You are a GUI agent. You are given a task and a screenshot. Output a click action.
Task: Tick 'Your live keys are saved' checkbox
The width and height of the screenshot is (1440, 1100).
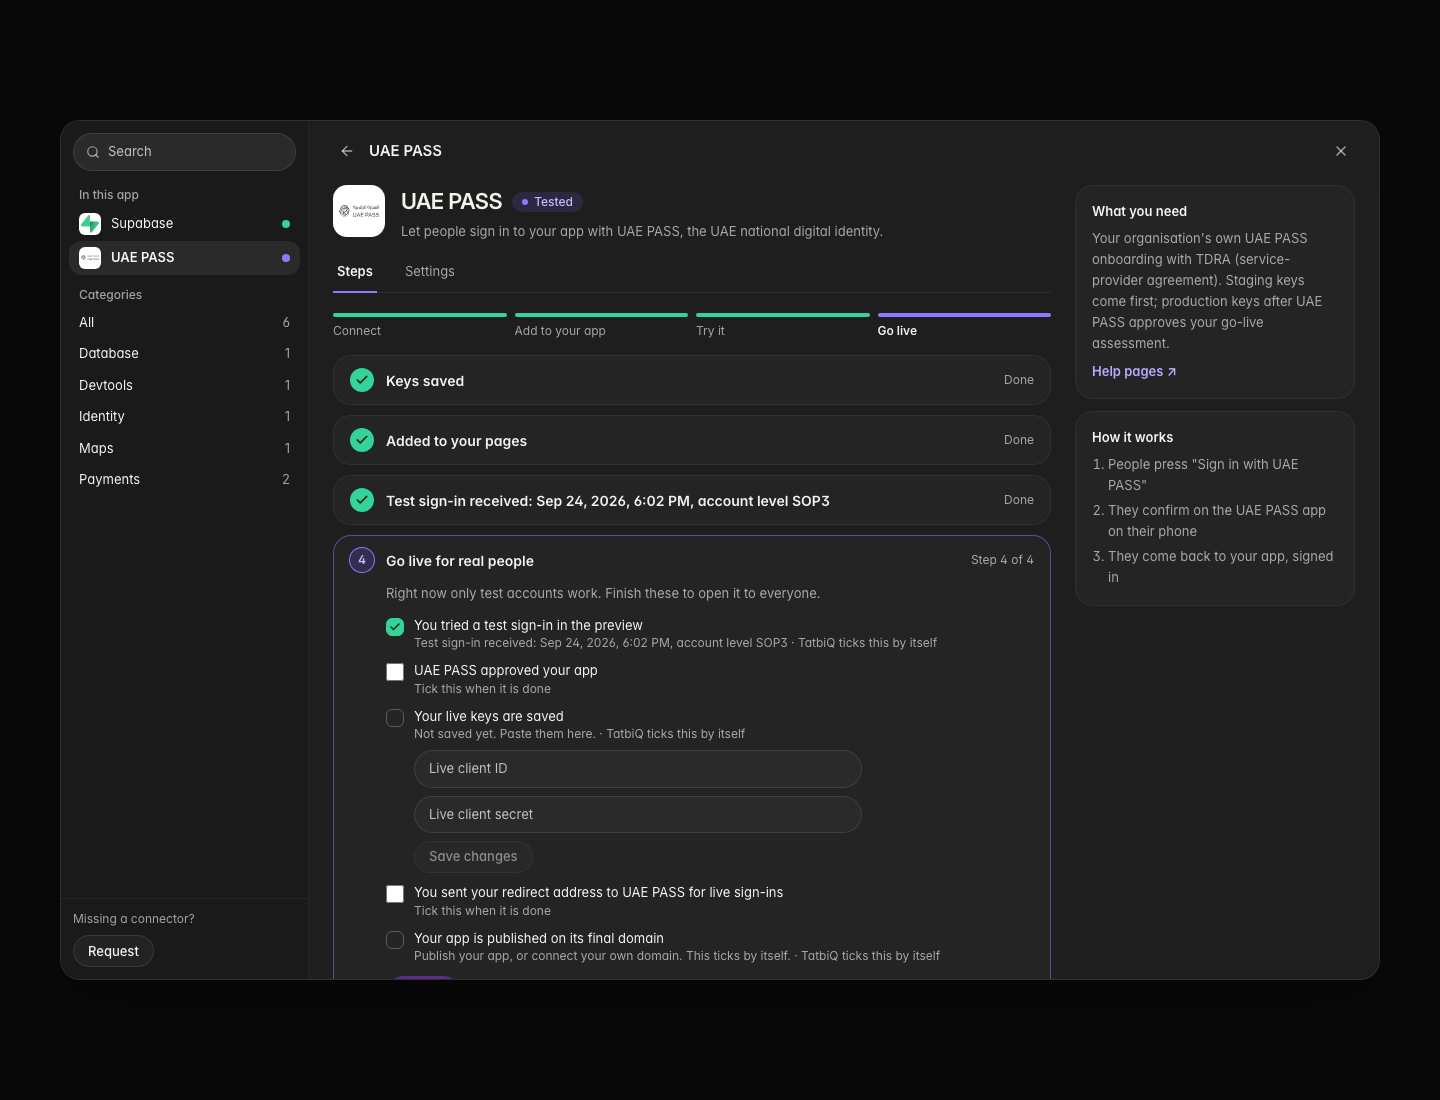(395, 718)
